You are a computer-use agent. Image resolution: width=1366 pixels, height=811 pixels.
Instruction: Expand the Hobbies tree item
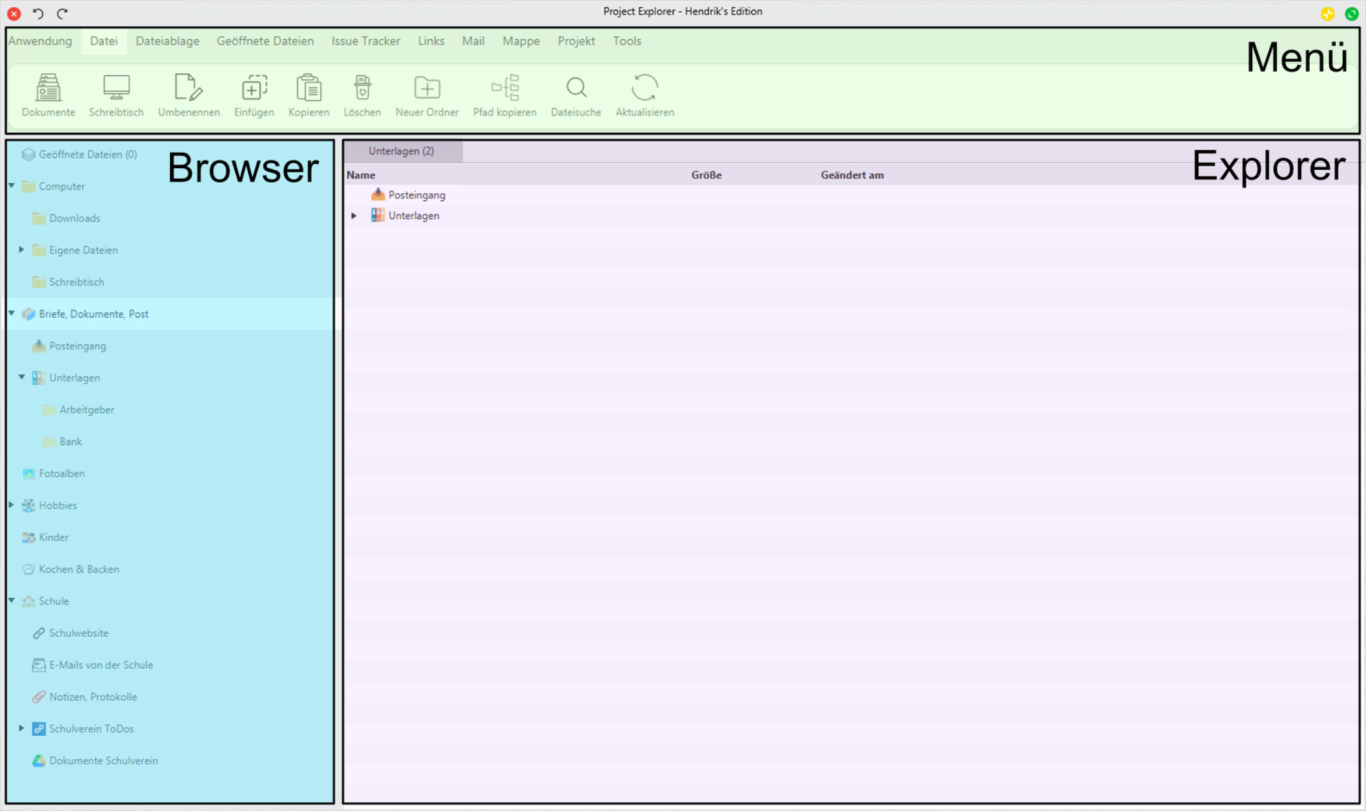click(x=10, y=505)
